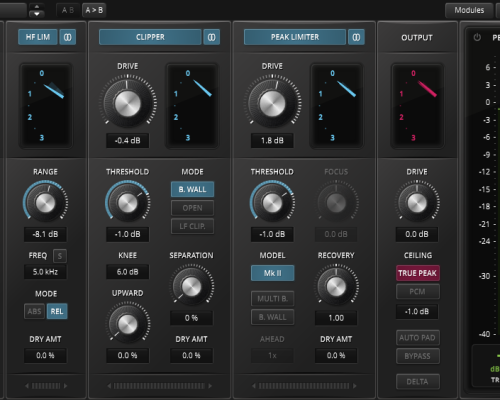The width and height of the screenshot is (500, 400).
Task: Click the Clipper THRESHOLD knob
Action: tap(128, 203)
